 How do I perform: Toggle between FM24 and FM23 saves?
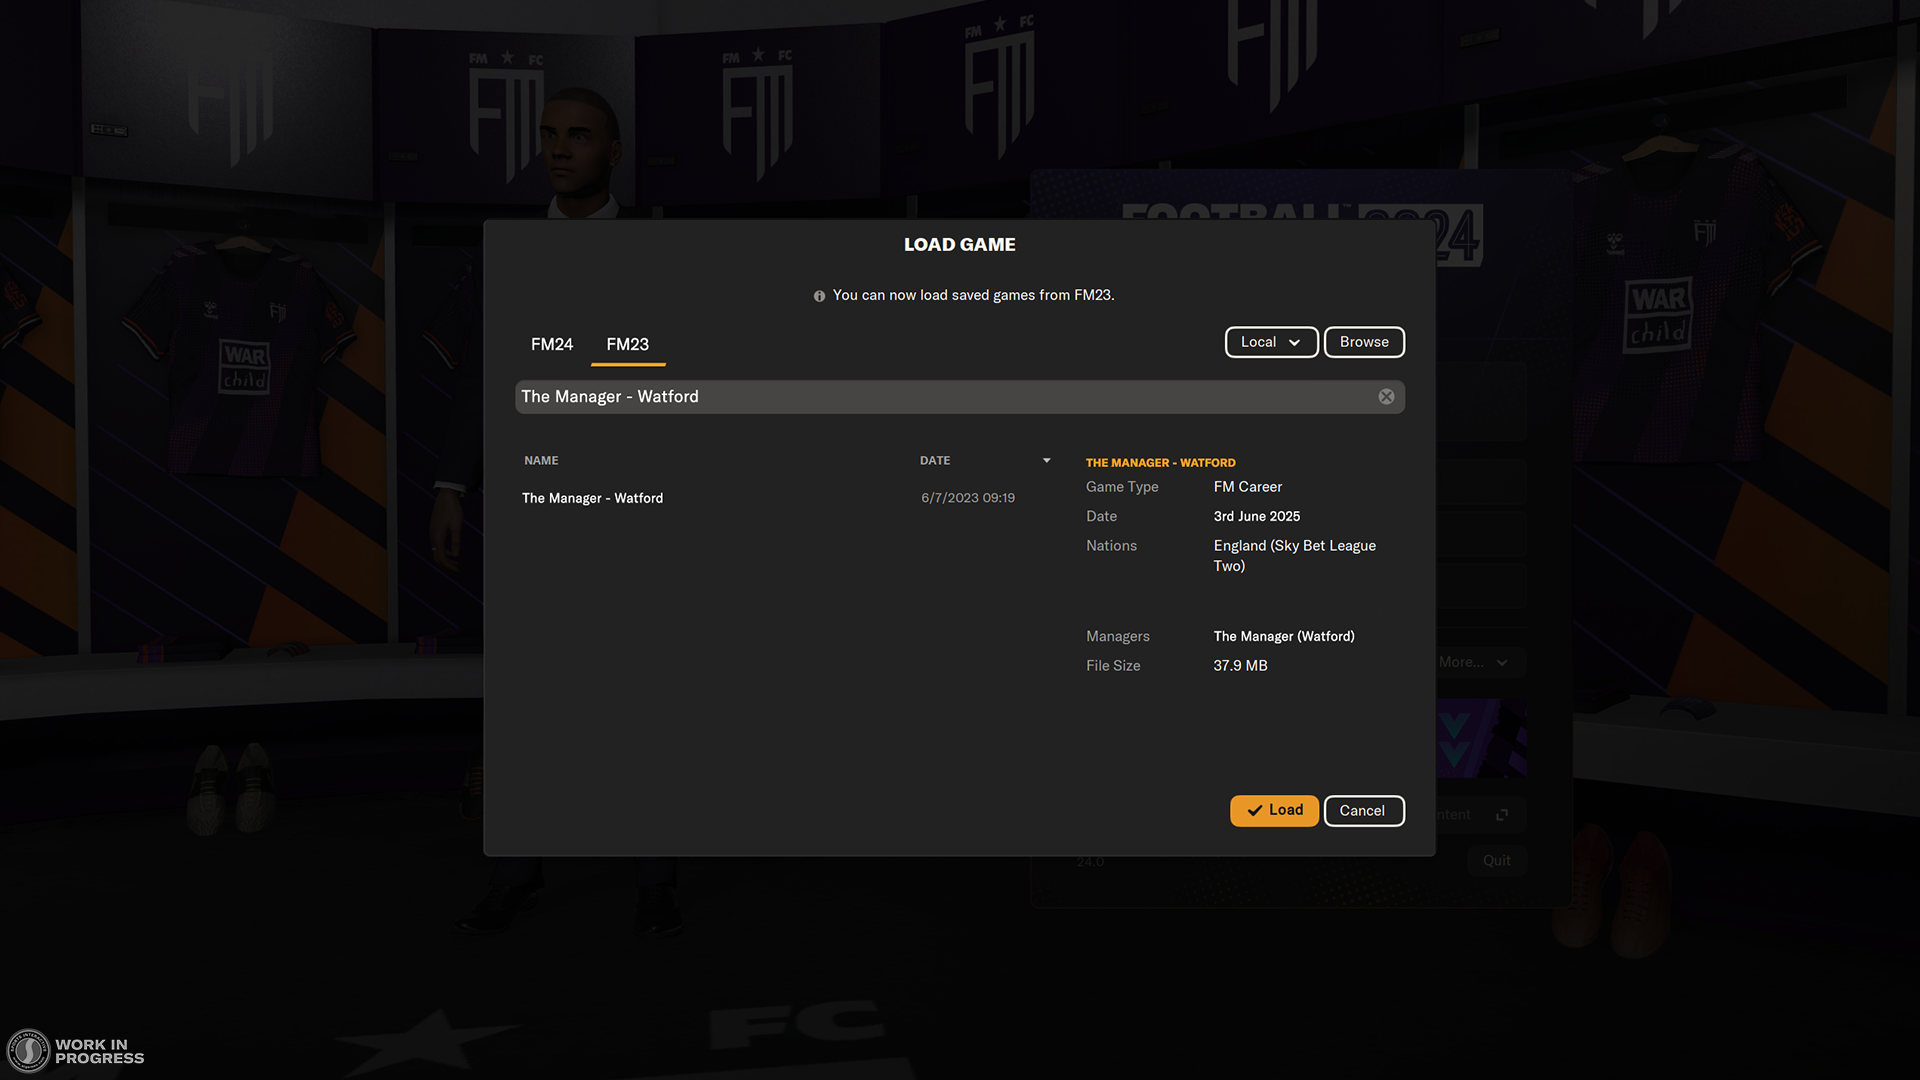click(x=551, y=344)
